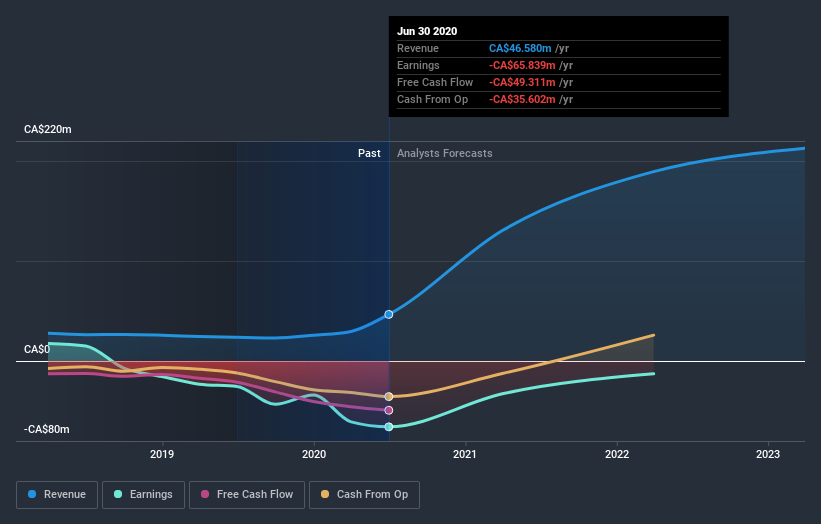Click the Revenue row label in tooltip
This screenshot has height=524, width=821.
coord(418,48)
